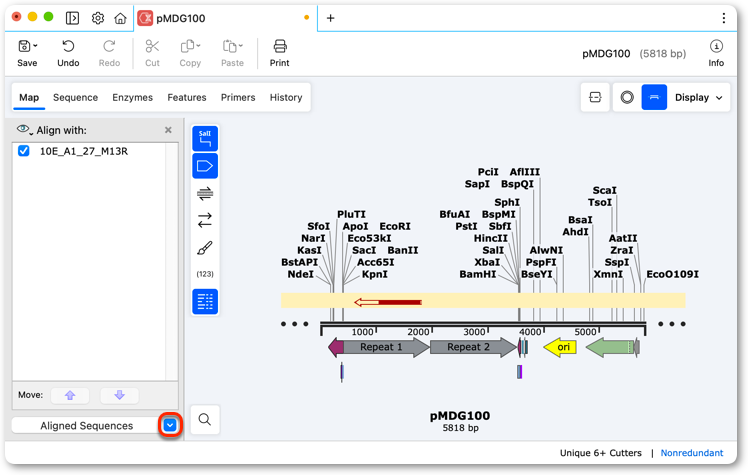Click the Cut scissors icon
Image resolution: width=754 pixels, height=475 pixels.
click(152, 46)
